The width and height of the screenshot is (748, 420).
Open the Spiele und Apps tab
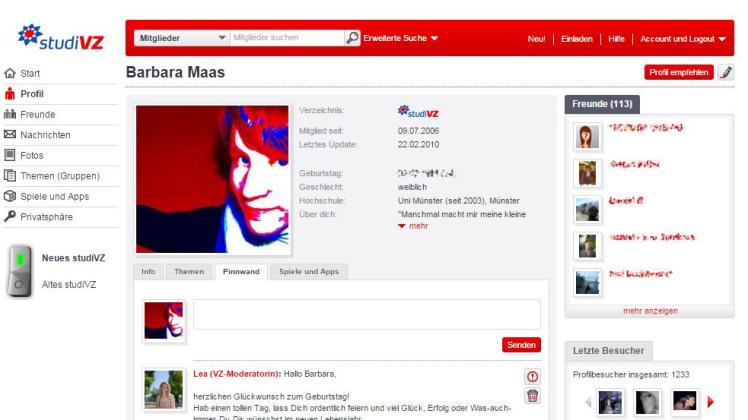(309, 272)
